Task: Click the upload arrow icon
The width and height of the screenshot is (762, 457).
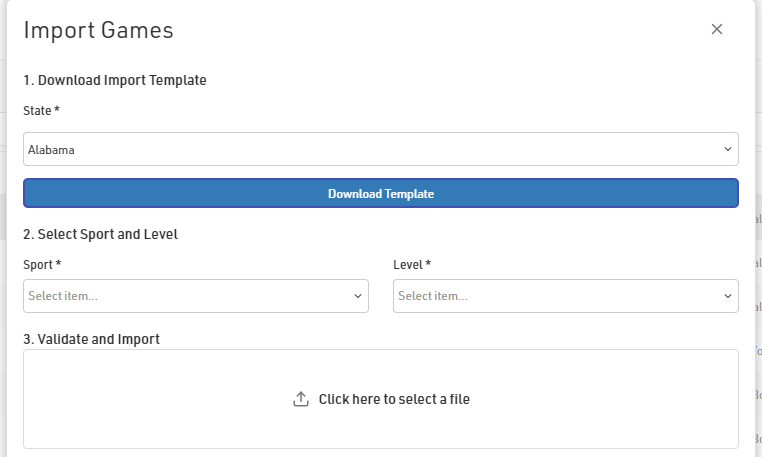Action: point(301,399)
